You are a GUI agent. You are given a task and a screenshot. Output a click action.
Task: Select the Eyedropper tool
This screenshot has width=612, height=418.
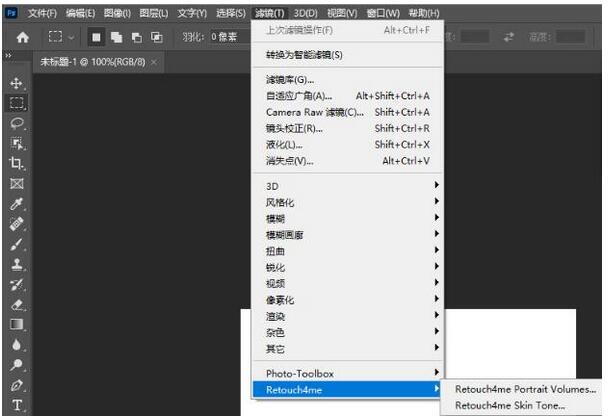17,204
